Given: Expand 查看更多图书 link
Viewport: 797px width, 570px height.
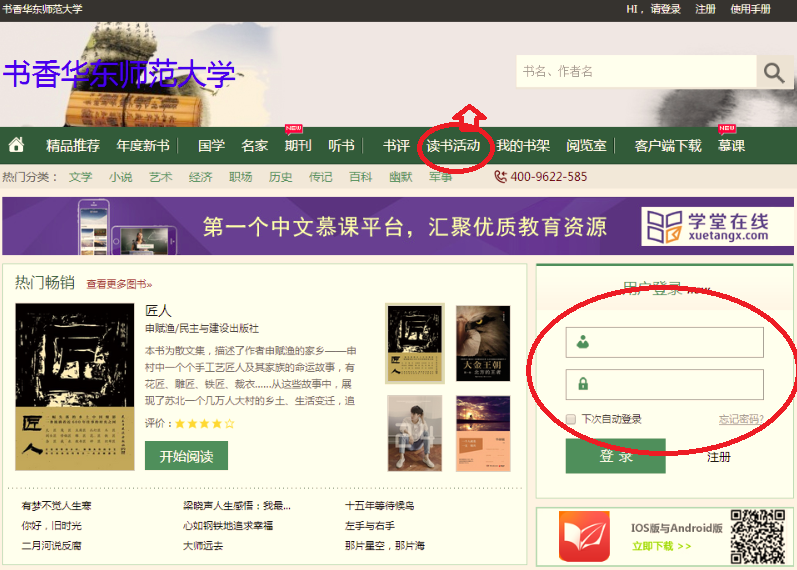Looking at the screenshot, I should point(119,284).
